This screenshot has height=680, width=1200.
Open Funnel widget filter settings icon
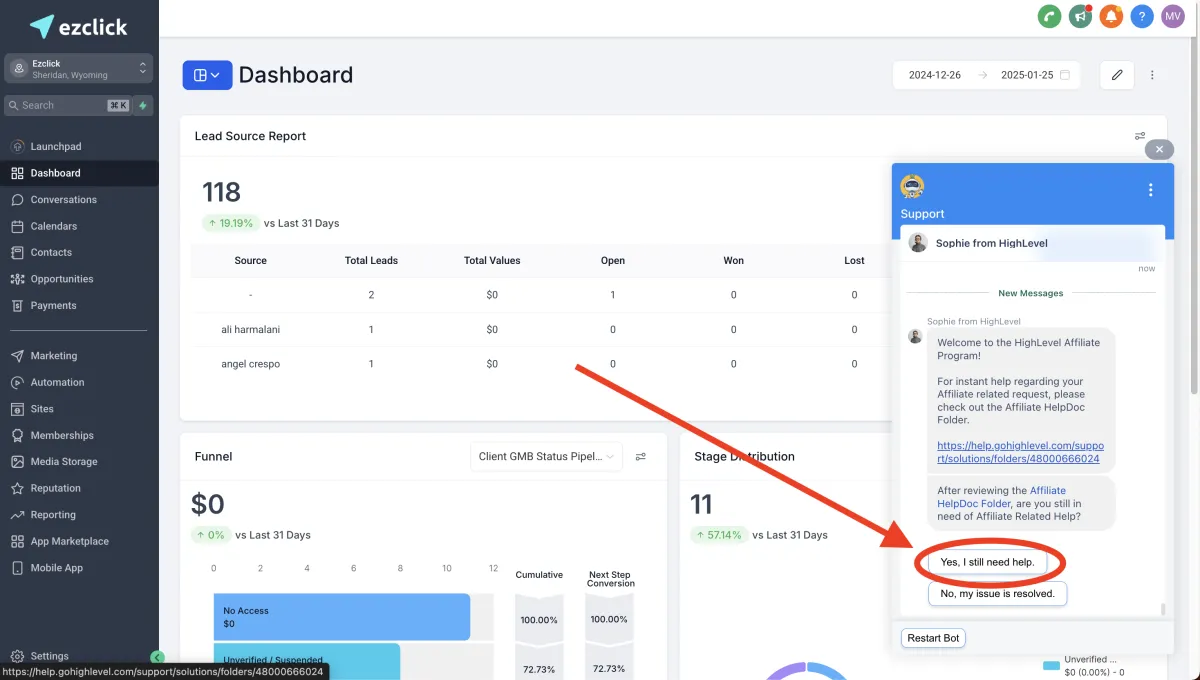[641, 456]
